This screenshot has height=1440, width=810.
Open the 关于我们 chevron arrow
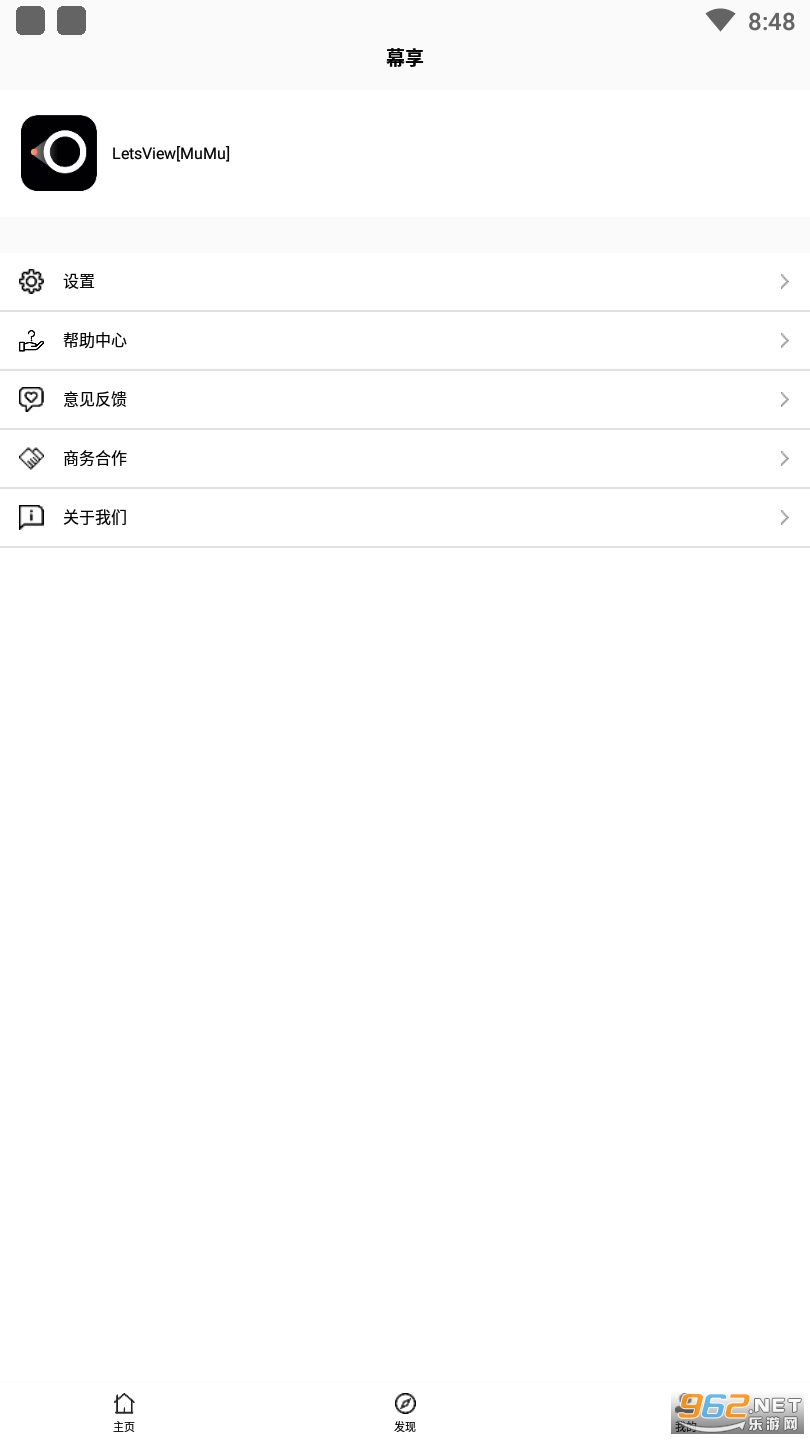[x=785, y=518]
